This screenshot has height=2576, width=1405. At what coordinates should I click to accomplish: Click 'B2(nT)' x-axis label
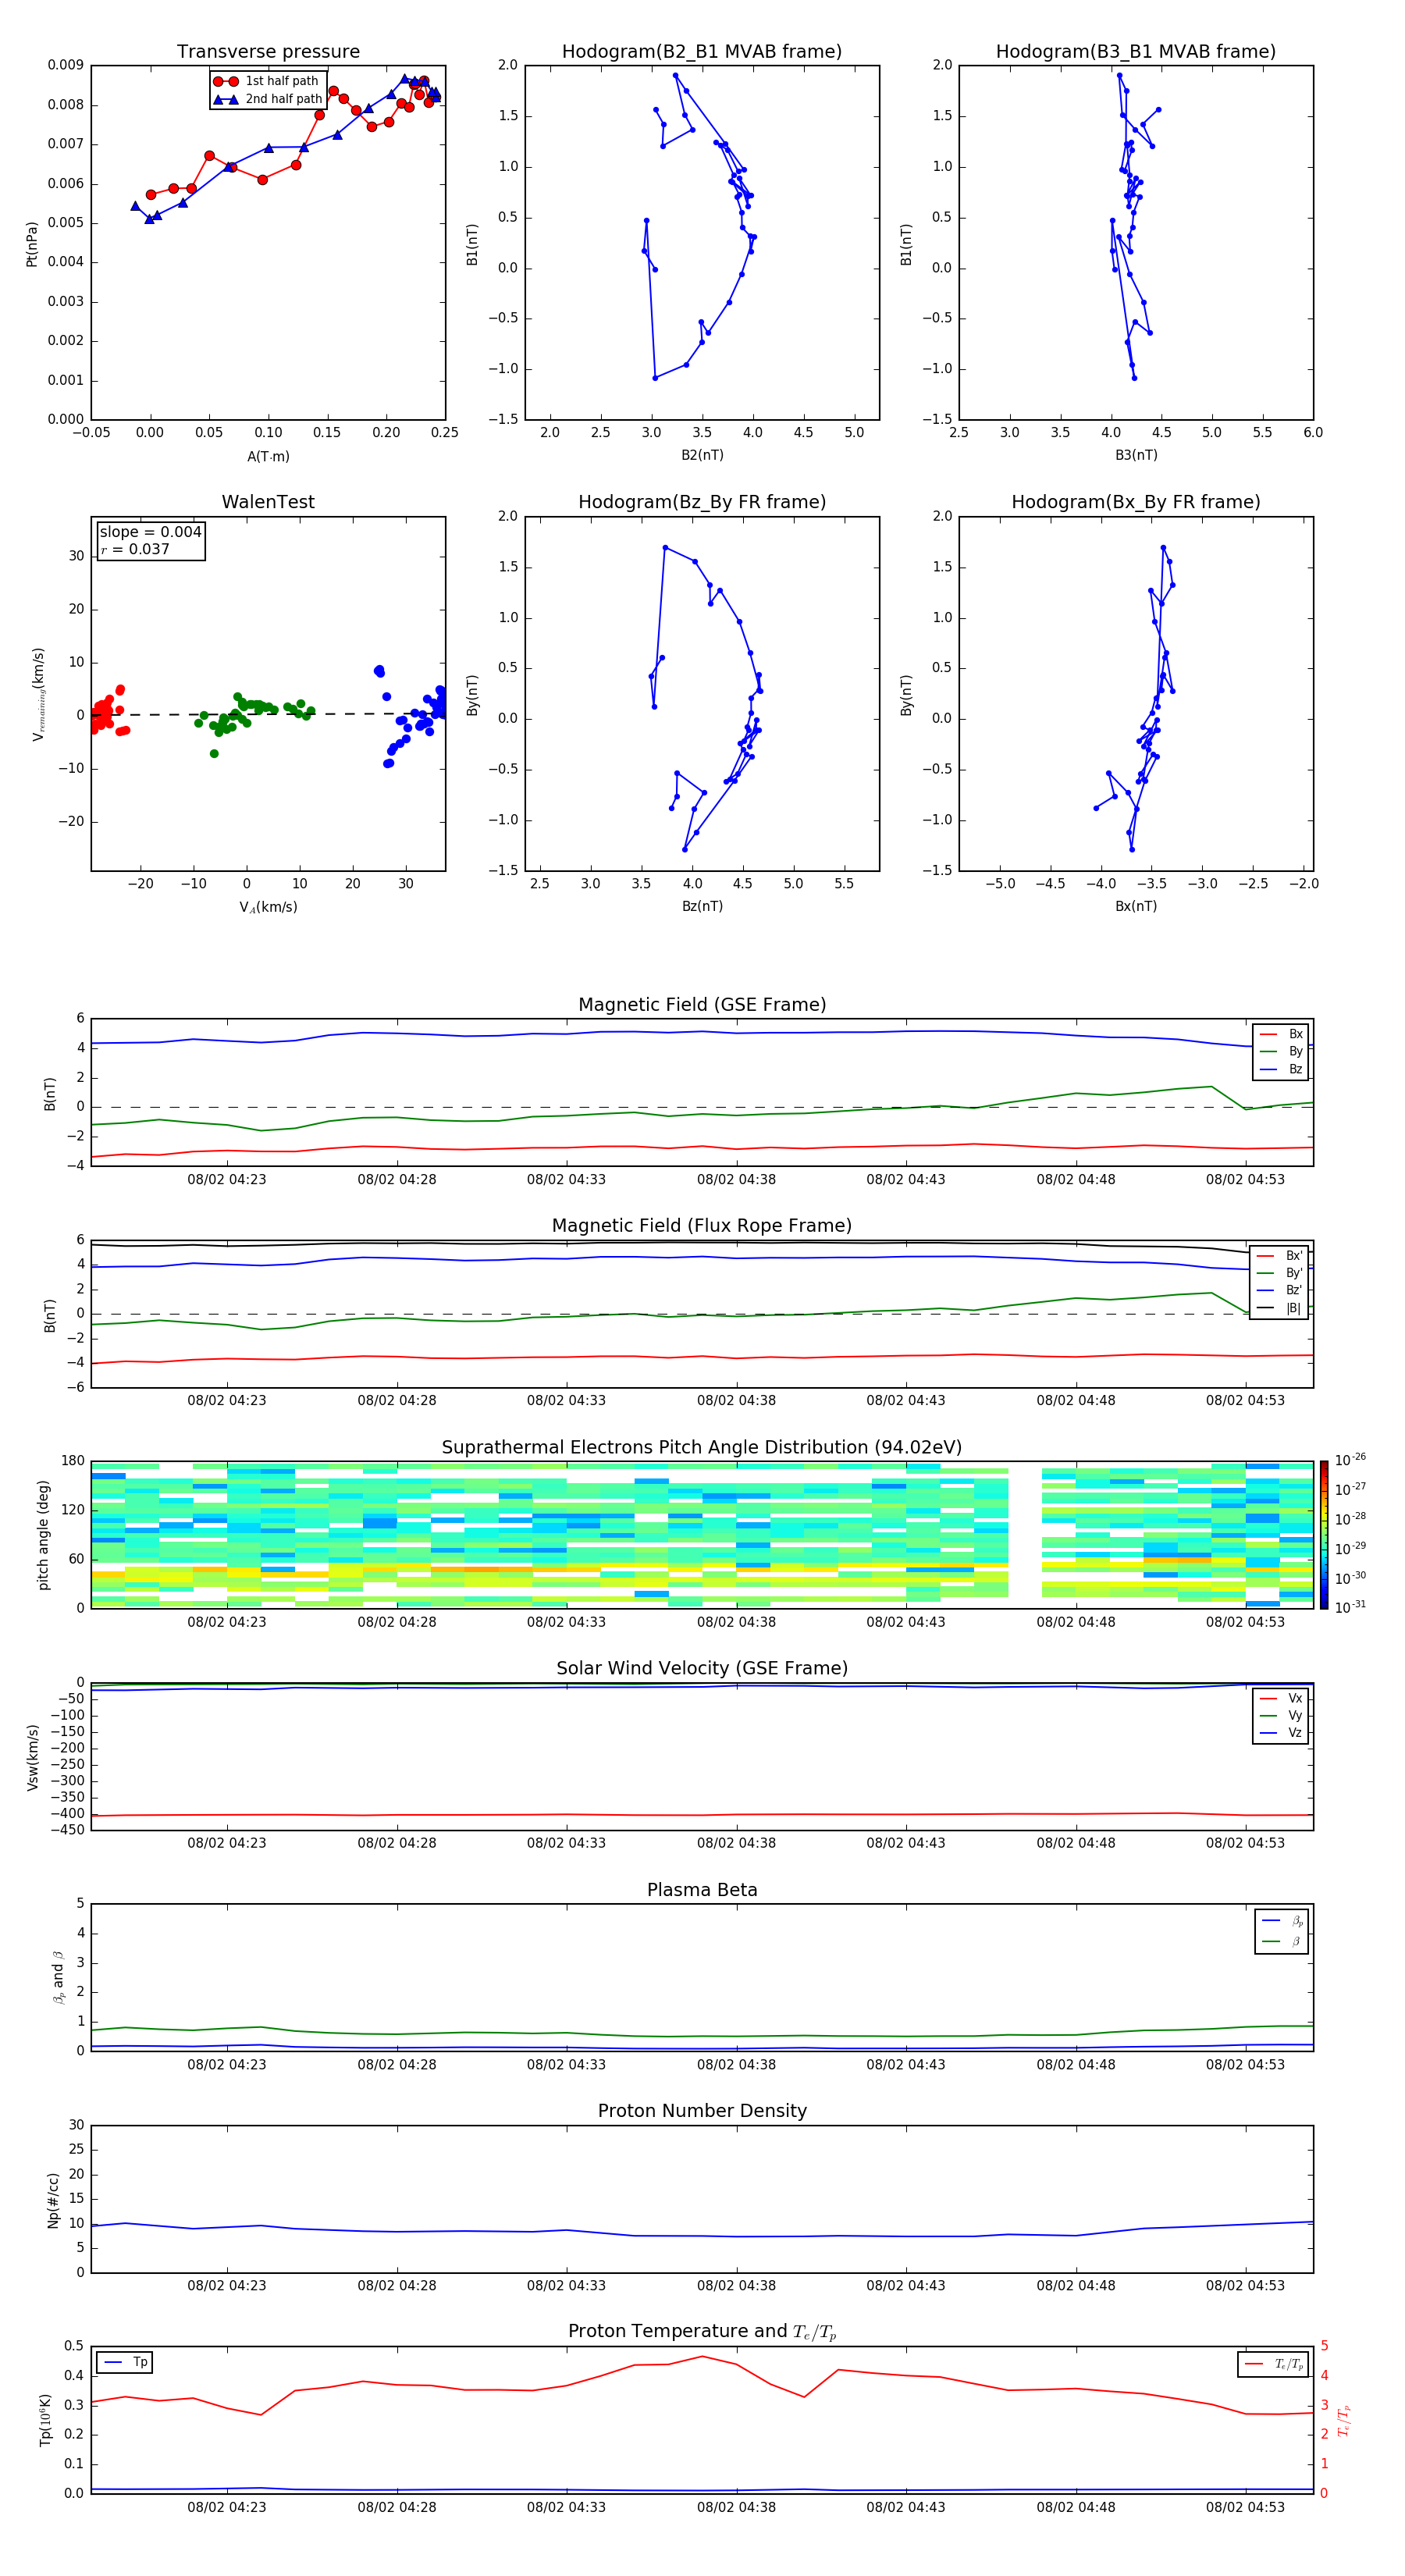click(702, 455)
